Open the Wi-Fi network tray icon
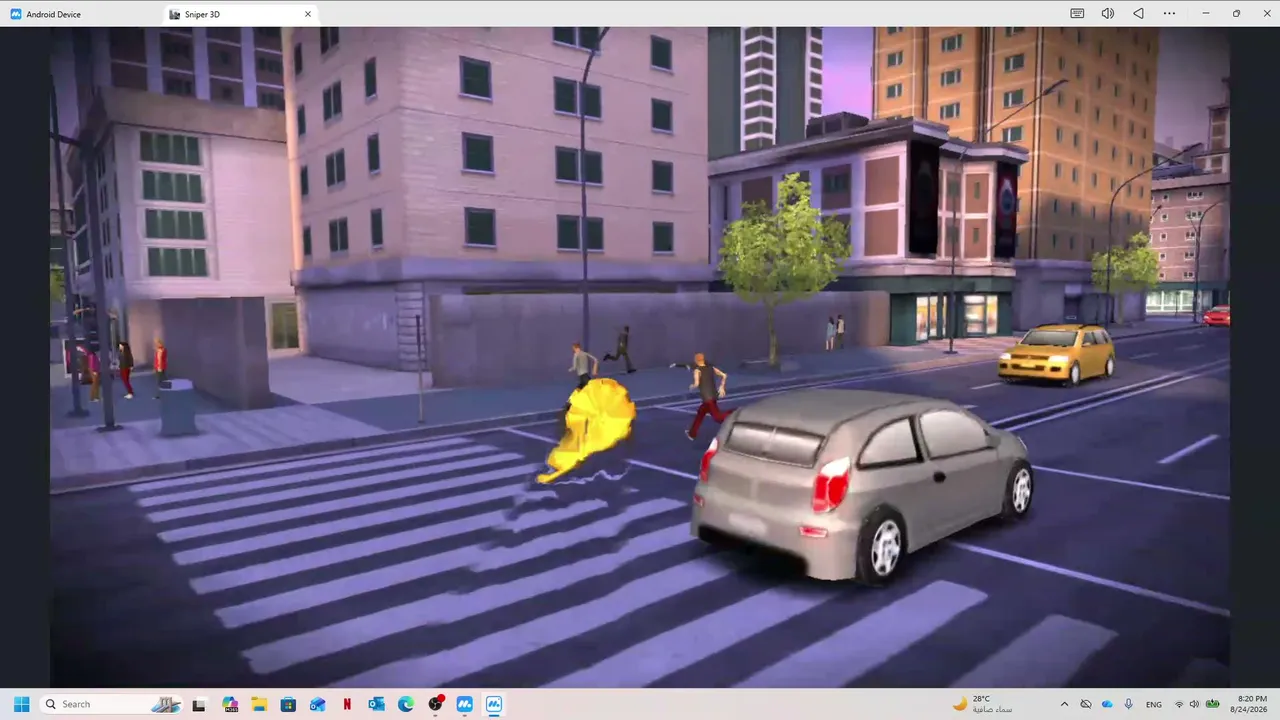 point(1180,704)
